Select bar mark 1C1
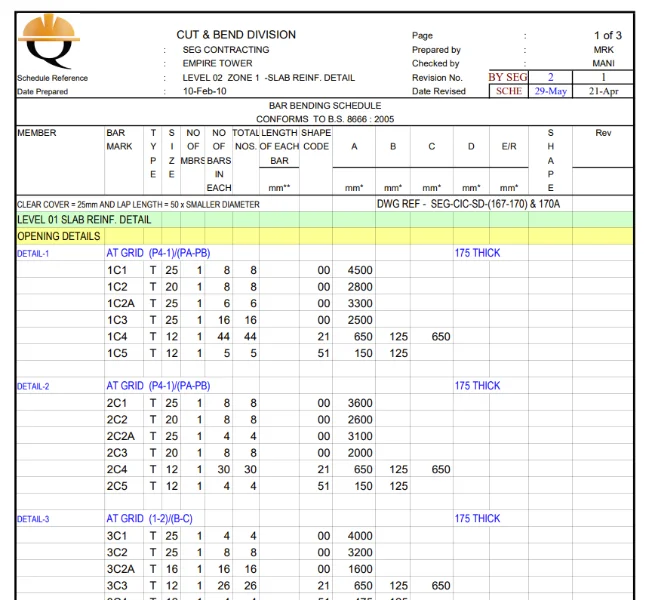652x600 pixels. (x=117, y=270)
